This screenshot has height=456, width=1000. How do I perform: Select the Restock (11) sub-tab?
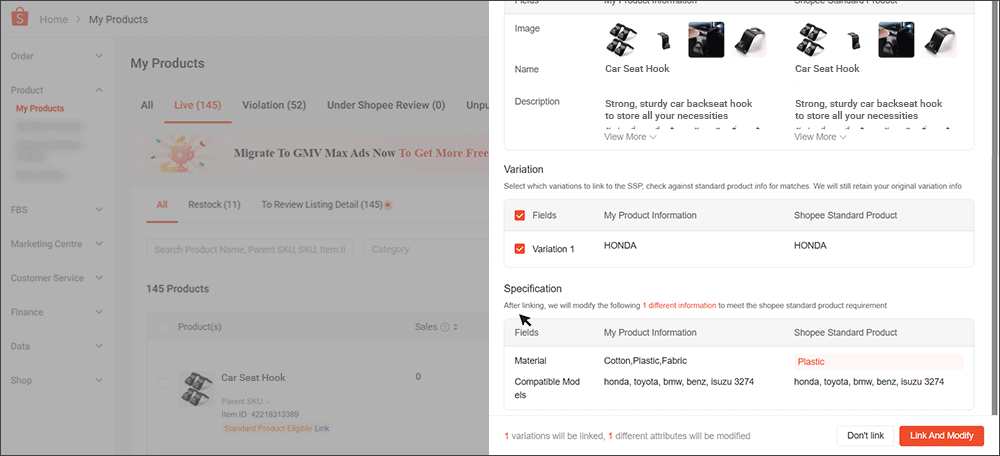pos(214,205)
